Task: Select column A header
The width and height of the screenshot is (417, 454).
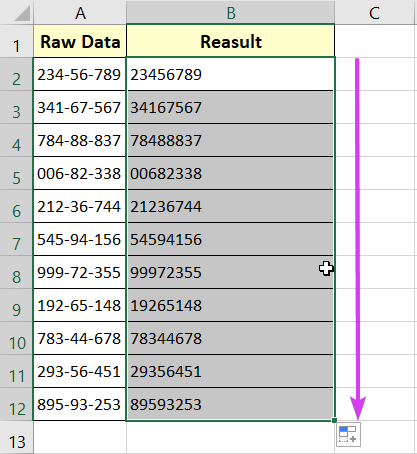Action: coord(80,12)
